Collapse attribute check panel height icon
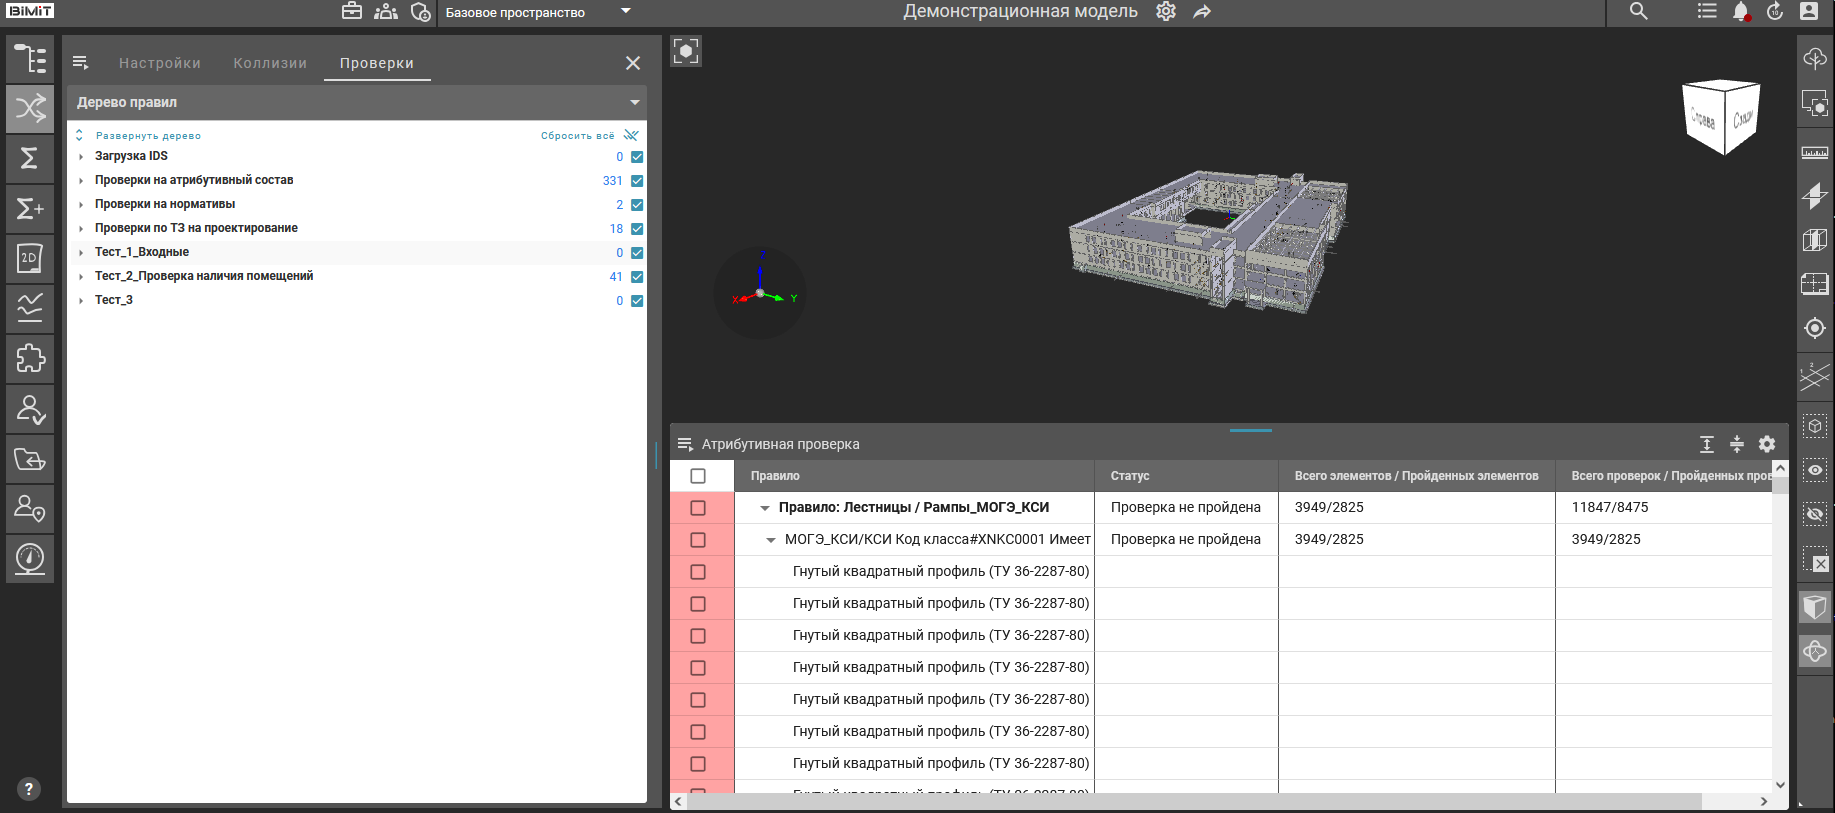This screenshot has width=1835, height=813. click(x=1737, y=444)
